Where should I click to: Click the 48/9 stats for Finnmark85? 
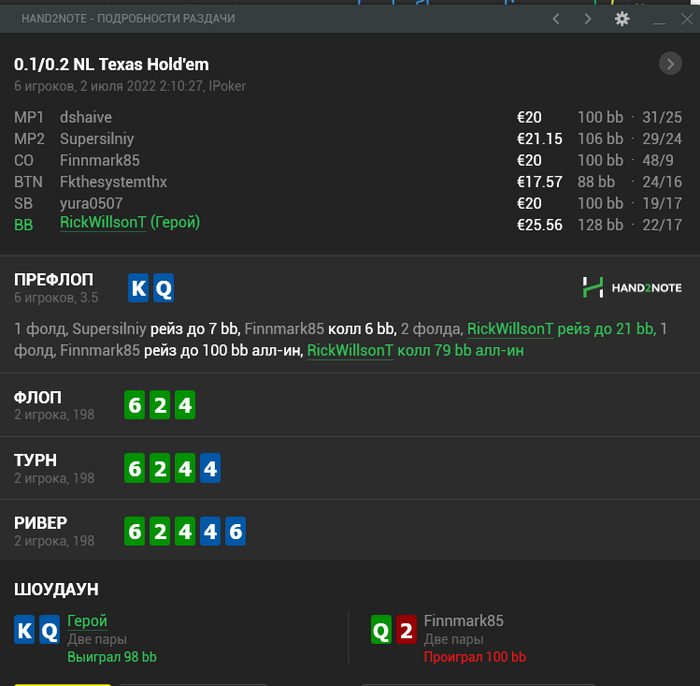coord(658,160)
